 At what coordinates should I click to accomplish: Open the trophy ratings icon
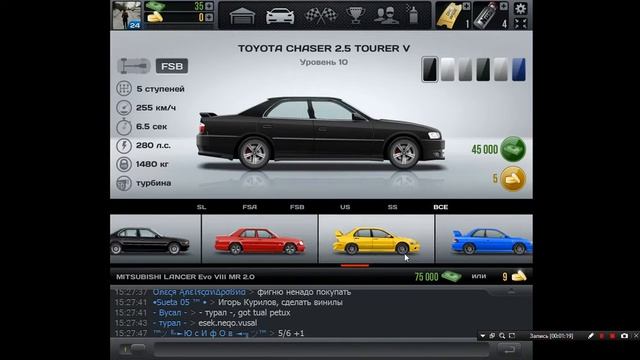click(x=356, y=16)
